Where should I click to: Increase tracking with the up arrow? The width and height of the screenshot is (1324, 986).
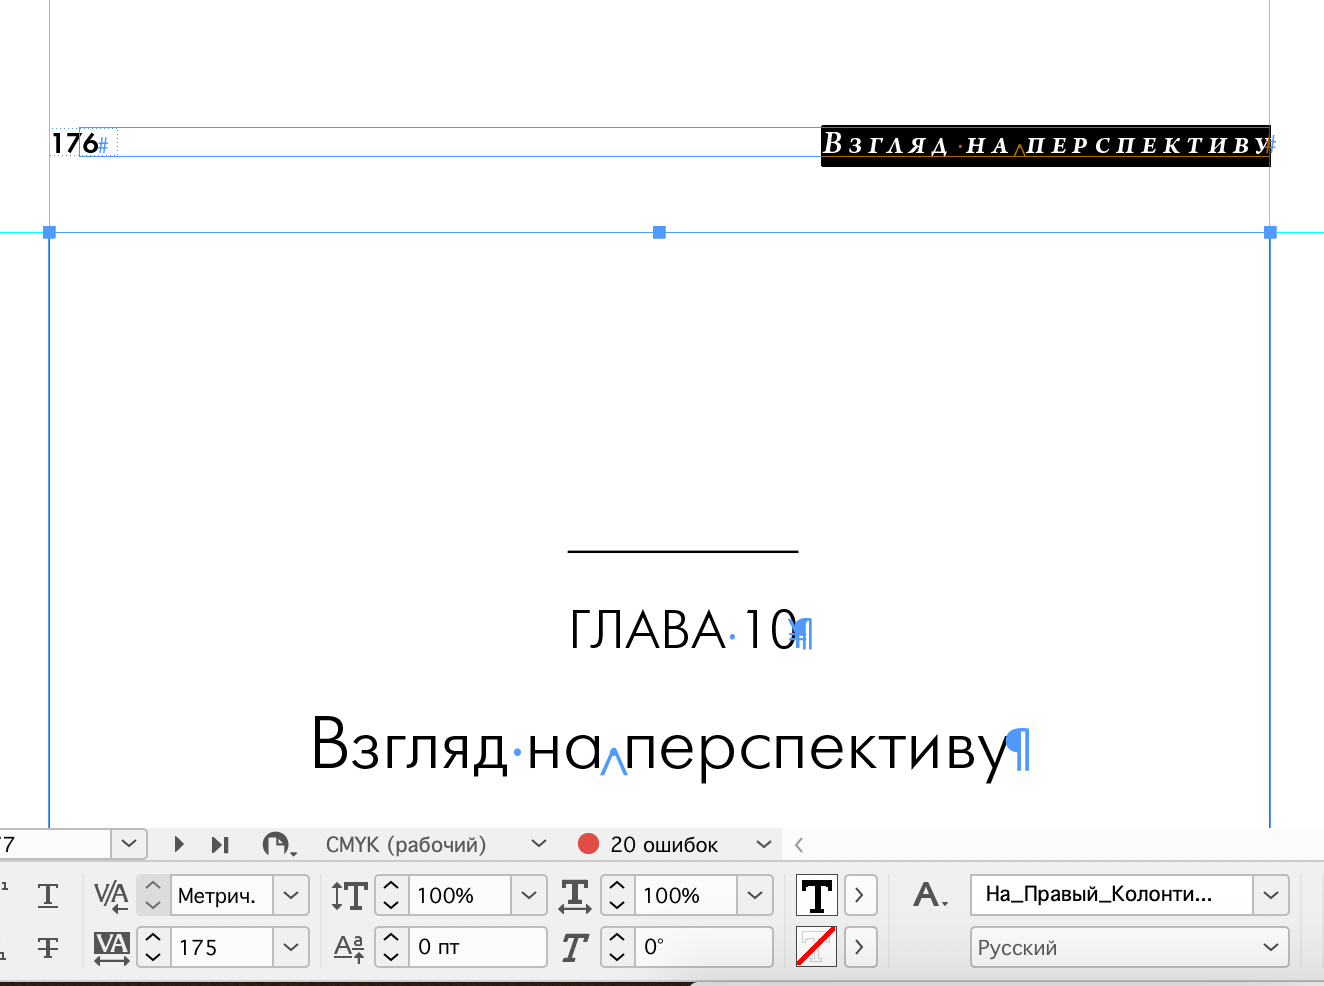click(153, 938)
